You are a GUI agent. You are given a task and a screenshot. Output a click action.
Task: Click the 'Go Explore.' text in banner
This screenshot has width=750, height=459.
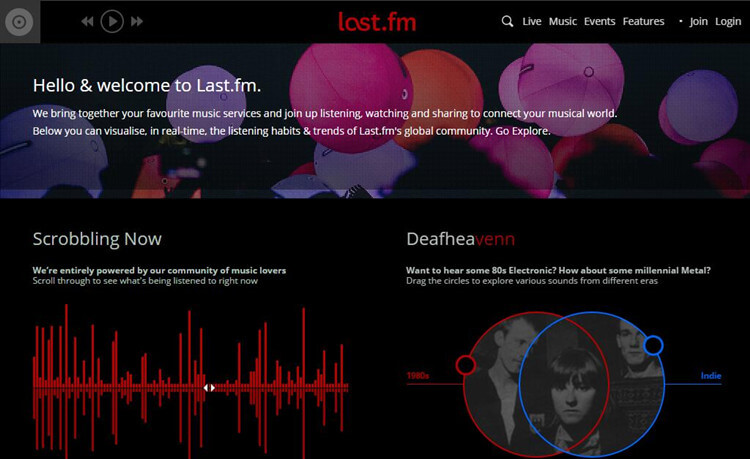(523, 131)
